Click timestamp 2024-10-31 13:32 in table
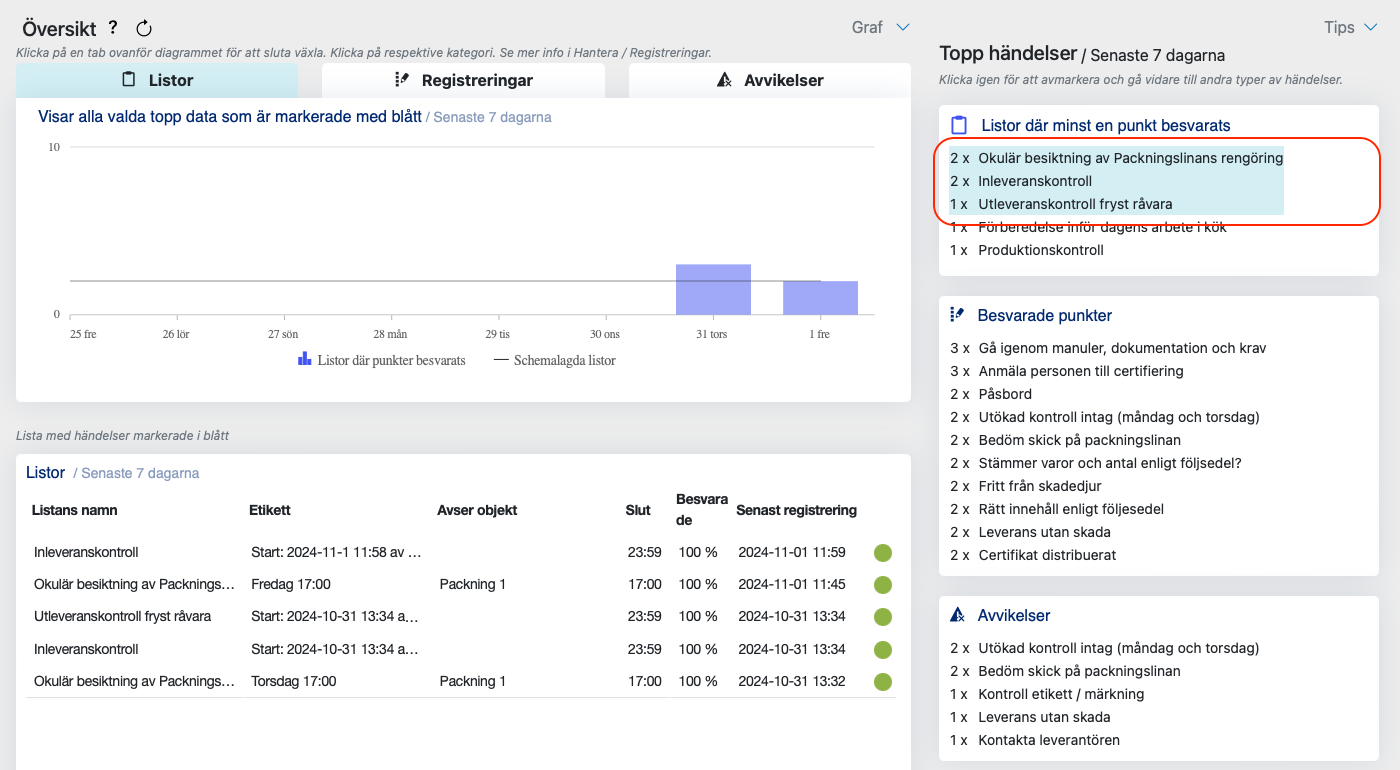The height and width of the screenshot is (770, 1400). click(792, 681)
